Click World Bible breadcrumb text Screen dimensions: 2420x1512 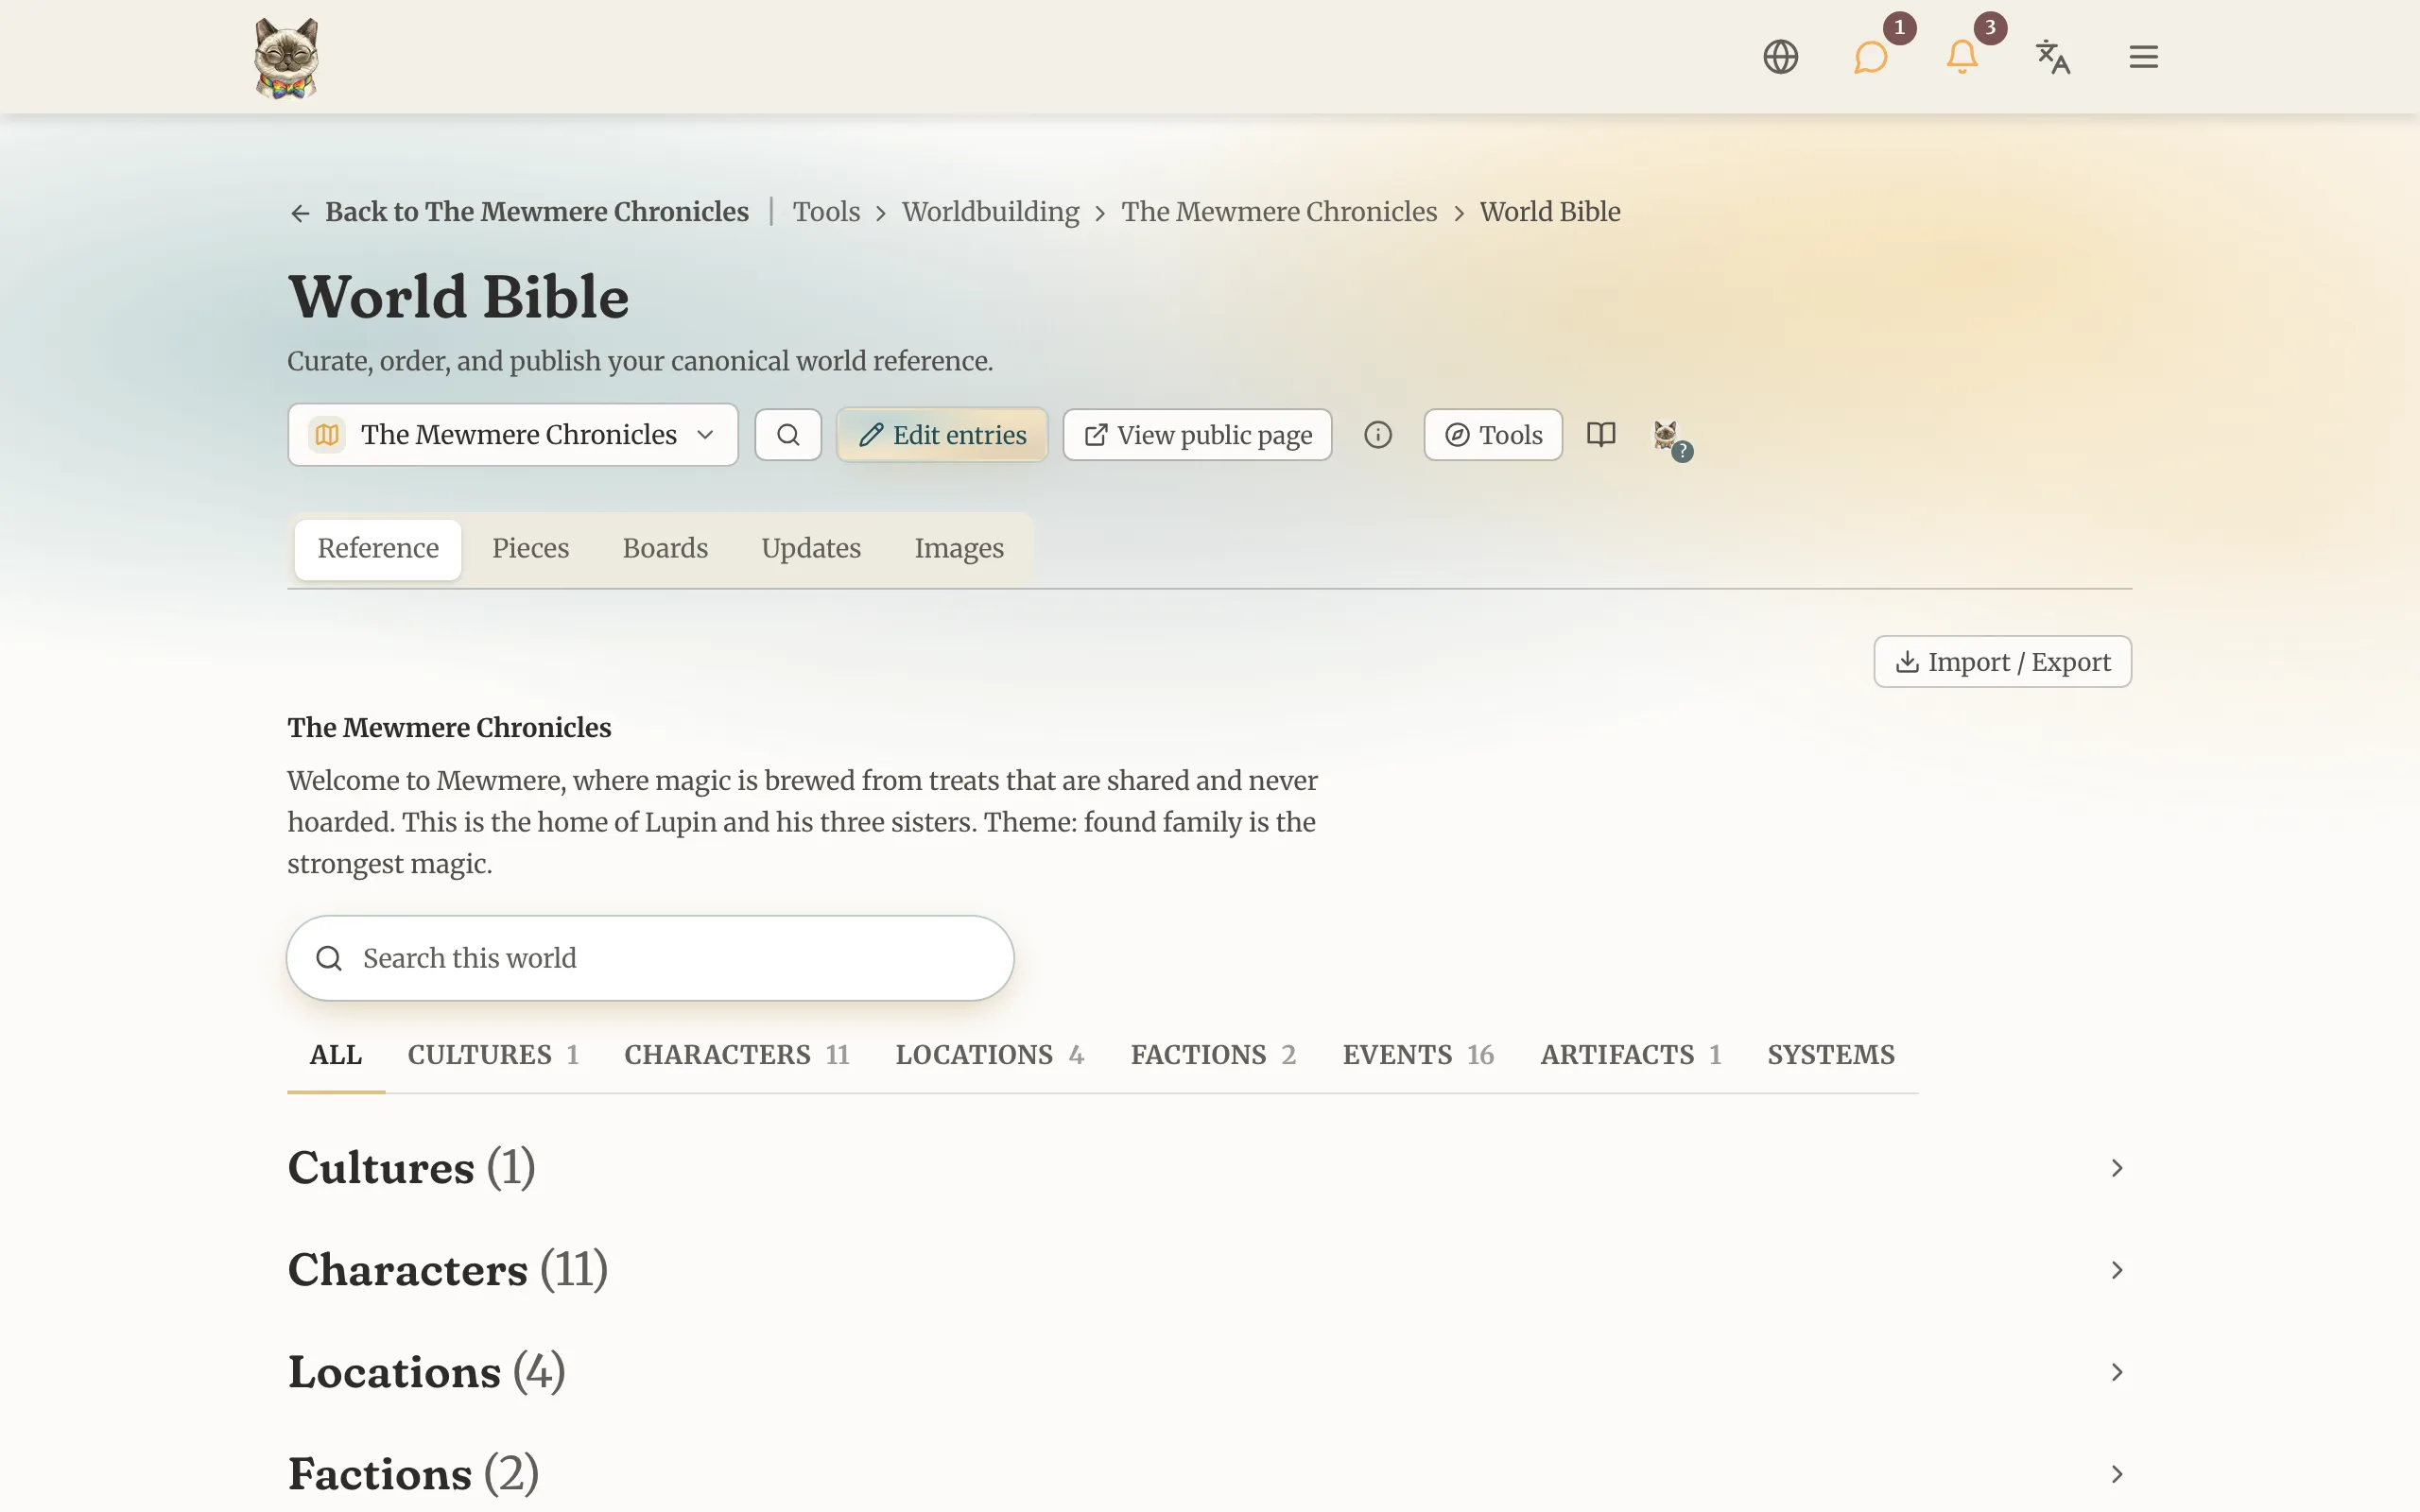click(x=1550, y=212)
